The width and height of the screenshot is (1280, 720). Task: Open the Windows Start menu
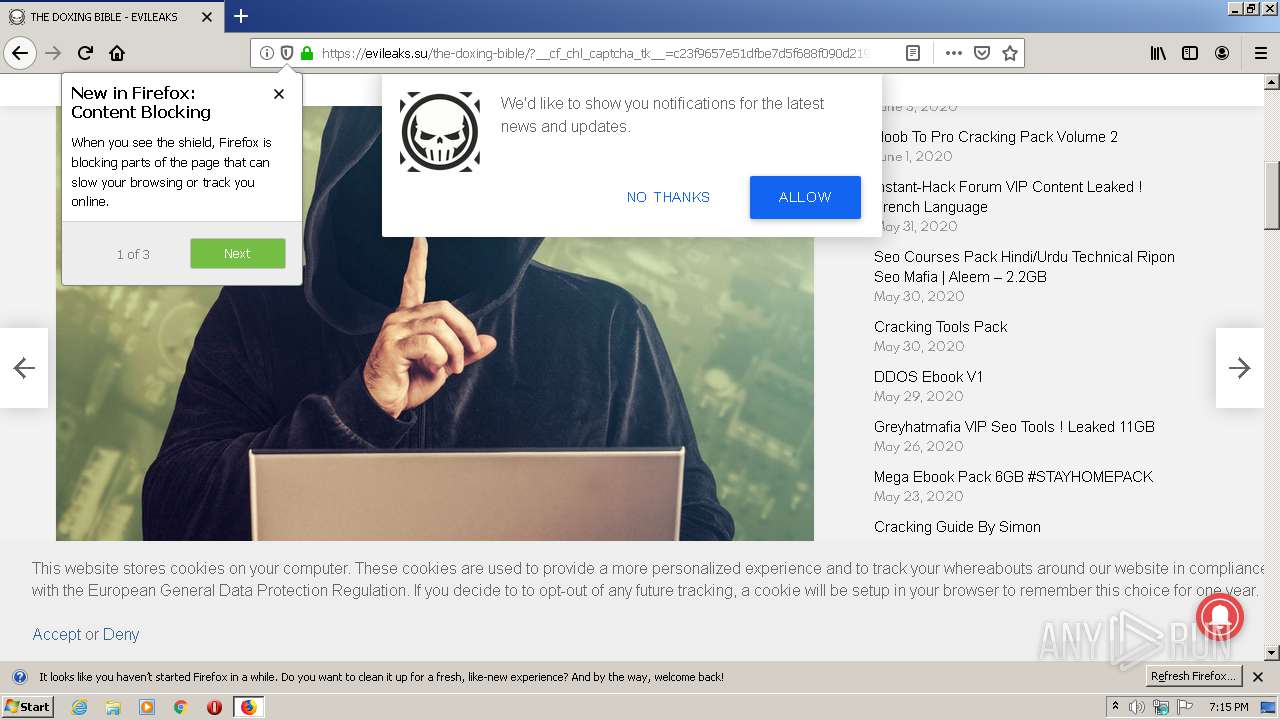click(27, 707)
